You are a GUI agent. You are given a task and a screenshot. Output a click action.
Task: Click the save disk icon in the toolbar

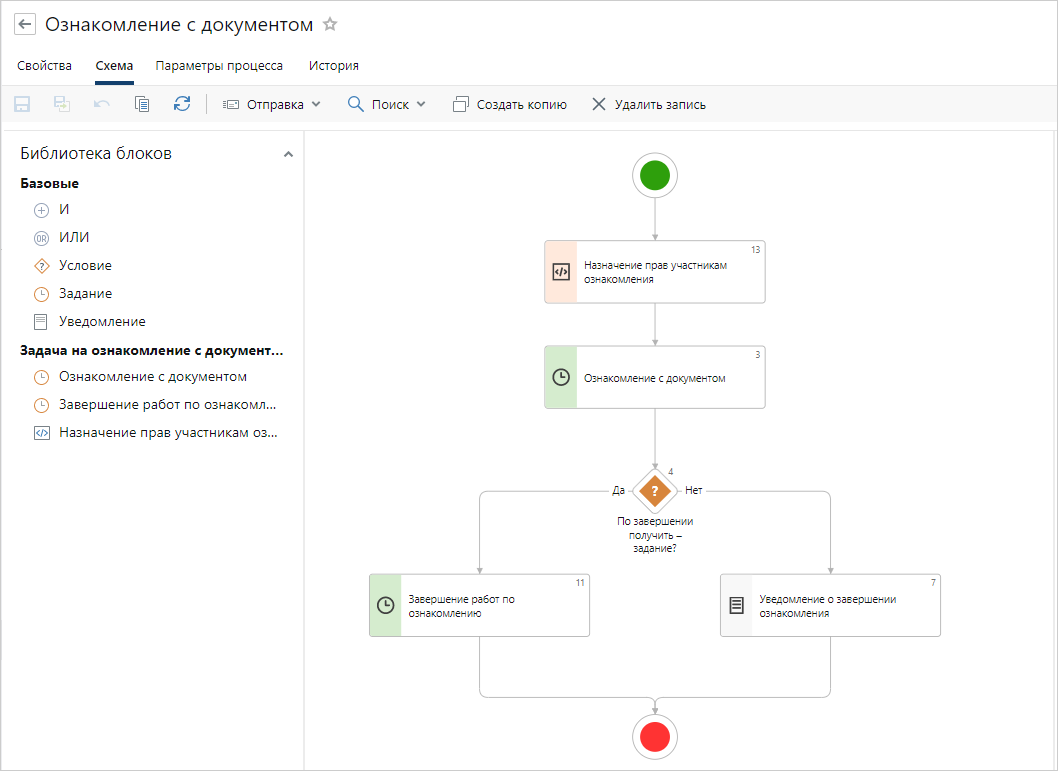(x=22, y=104)
